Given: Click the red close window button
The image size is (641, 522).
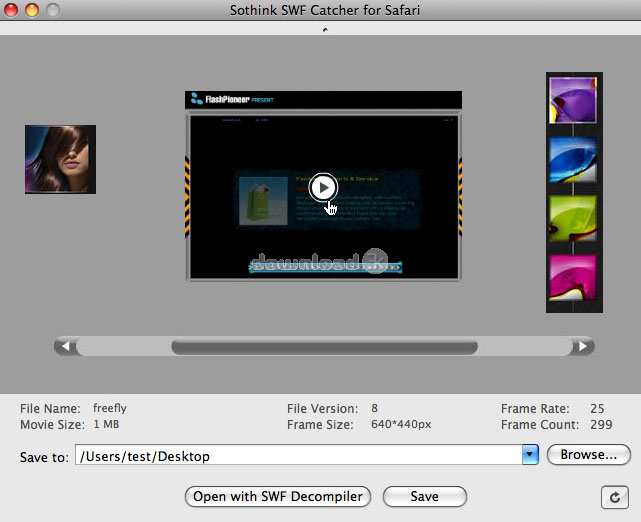Looking at the screenshot, I should pyautogui.click(x=11, y=10).
